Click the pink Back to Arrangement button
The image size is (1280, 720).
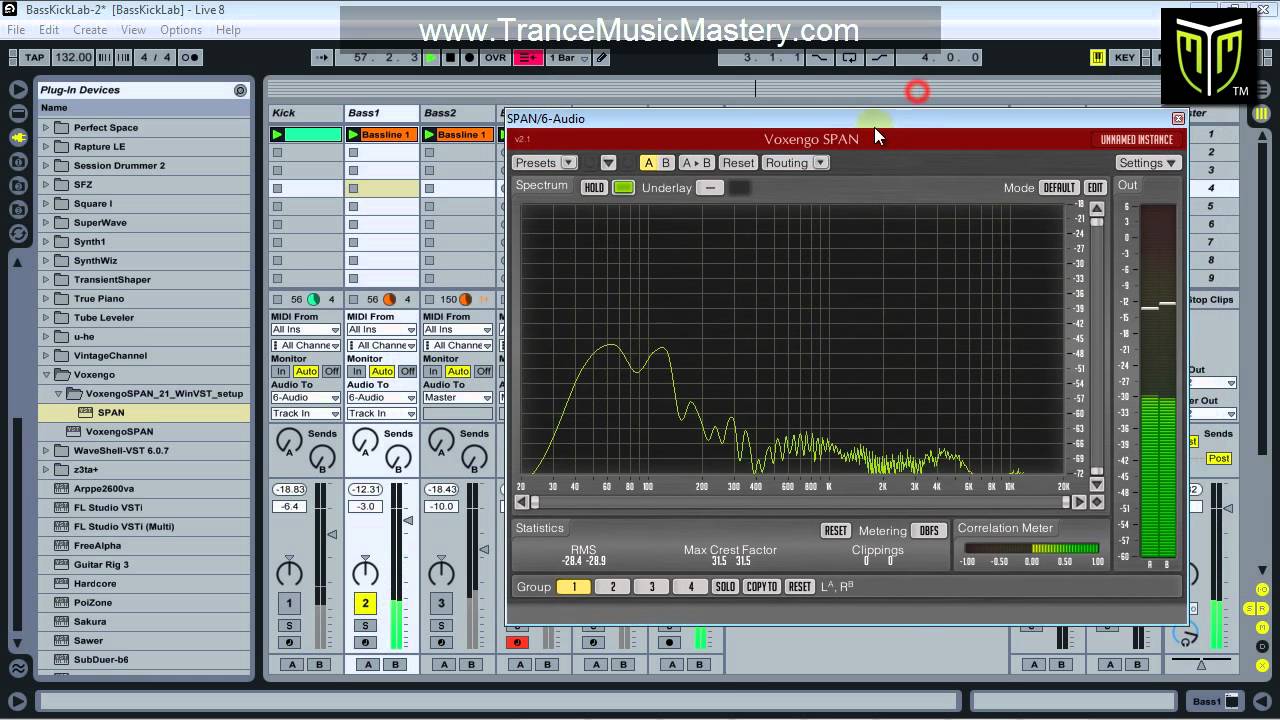(528, 58)
